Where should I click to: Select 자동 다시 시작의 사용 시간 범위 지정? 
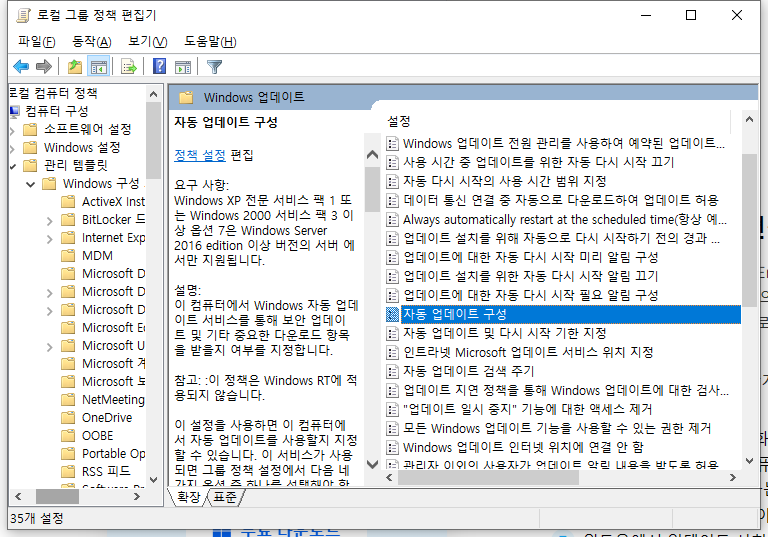(504, 181)
